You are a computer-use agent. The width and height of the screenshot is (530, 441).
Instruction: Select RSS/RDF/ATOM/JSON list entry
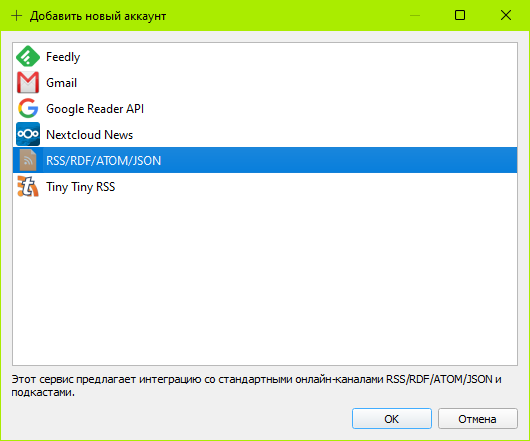pos(265,160)
